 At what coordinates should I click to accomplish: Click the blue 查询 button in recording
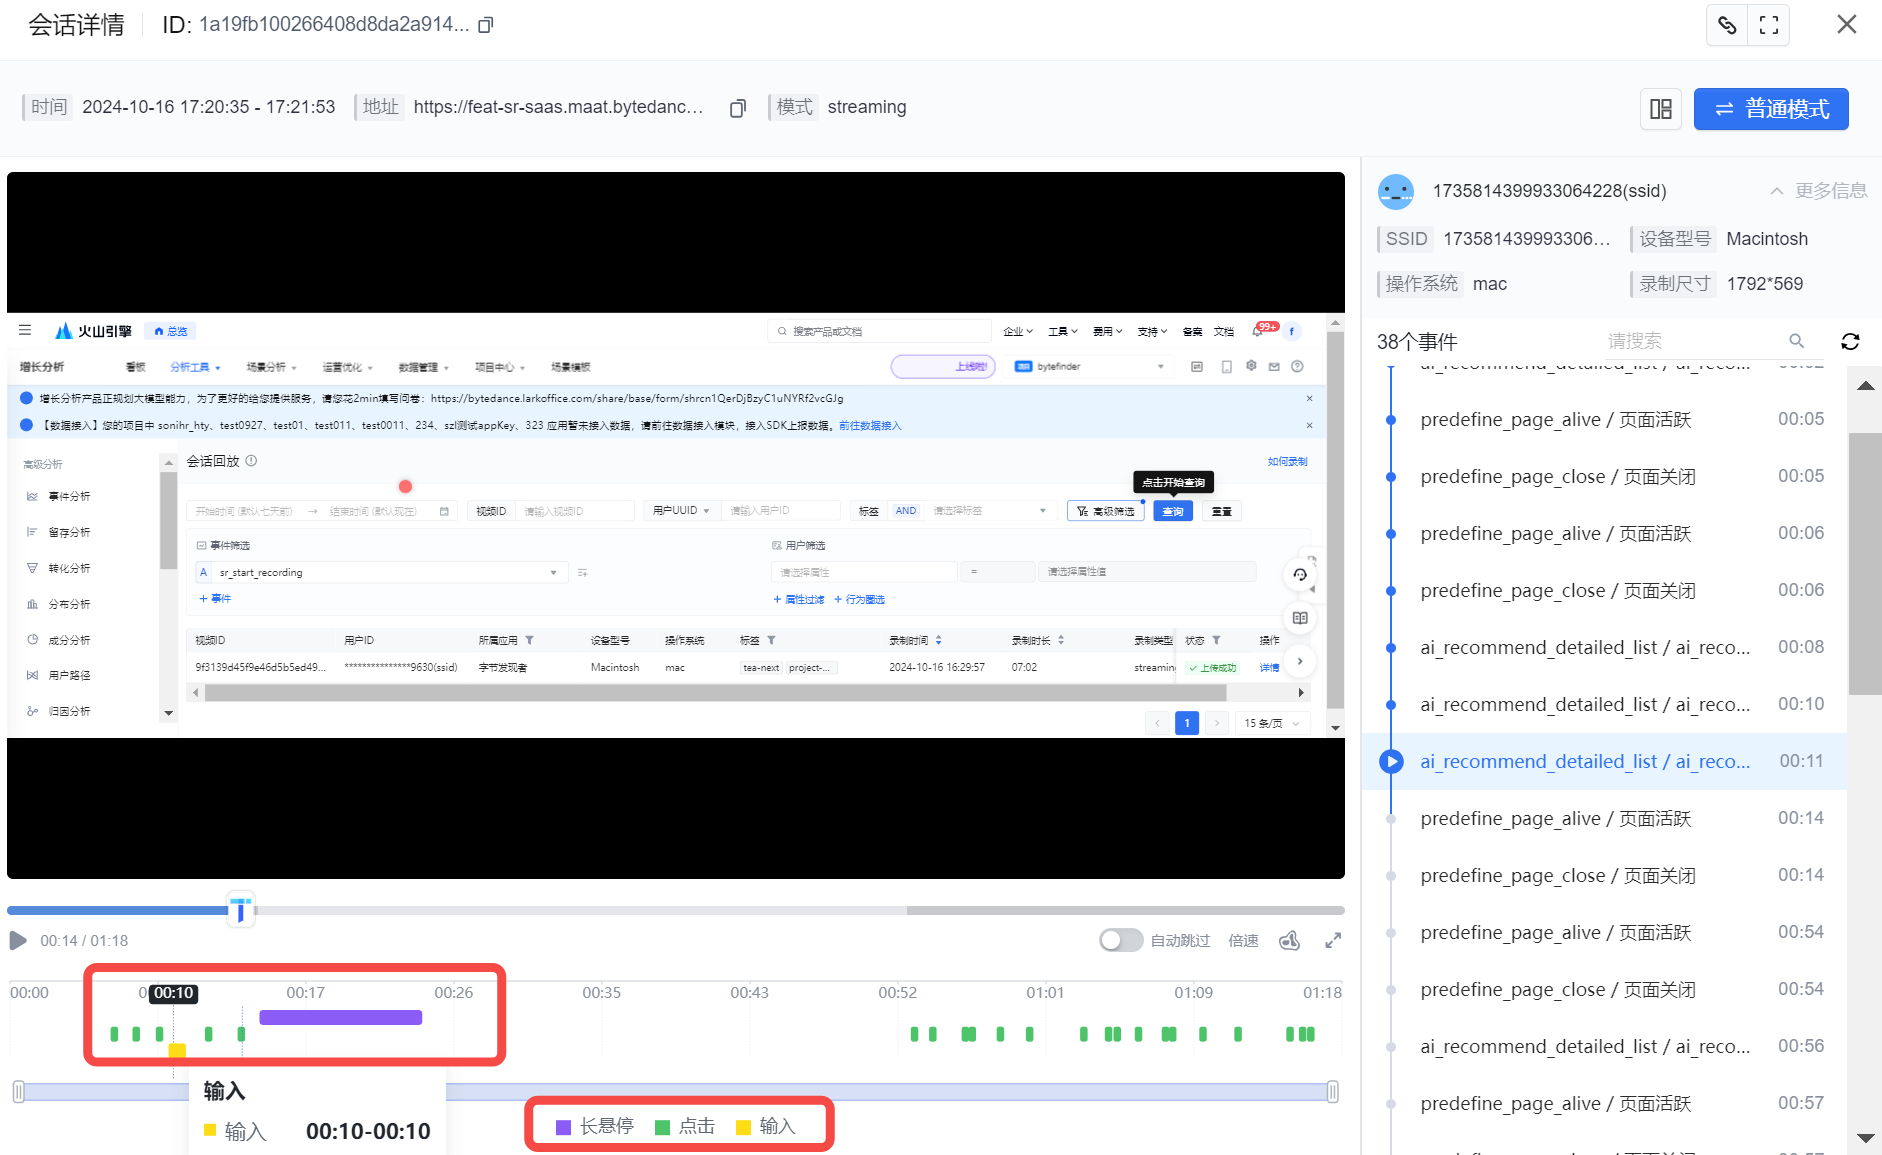click(1172, 511)
